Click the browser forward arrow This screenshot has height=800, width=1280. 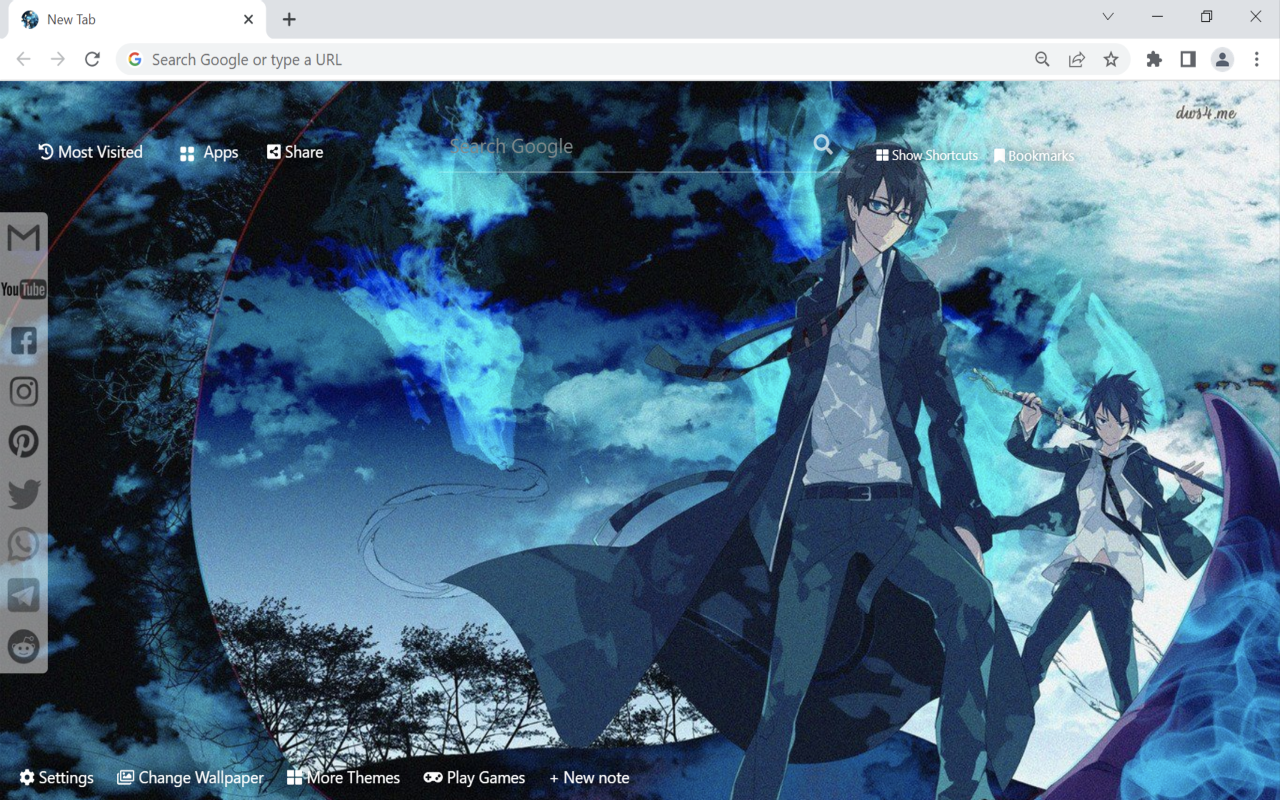(58, 59)
